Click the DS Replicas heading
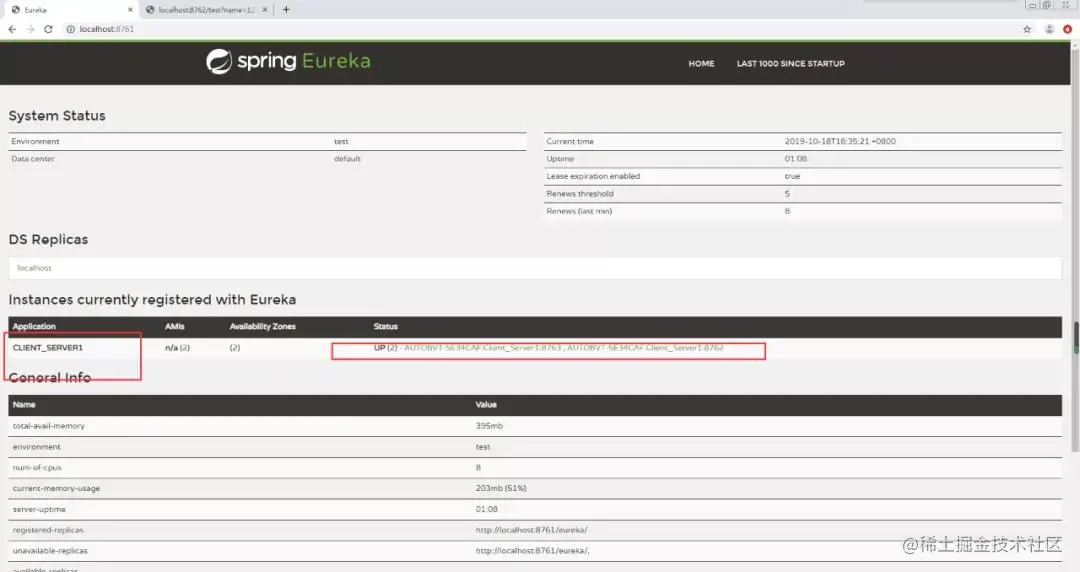 (48, 240)
